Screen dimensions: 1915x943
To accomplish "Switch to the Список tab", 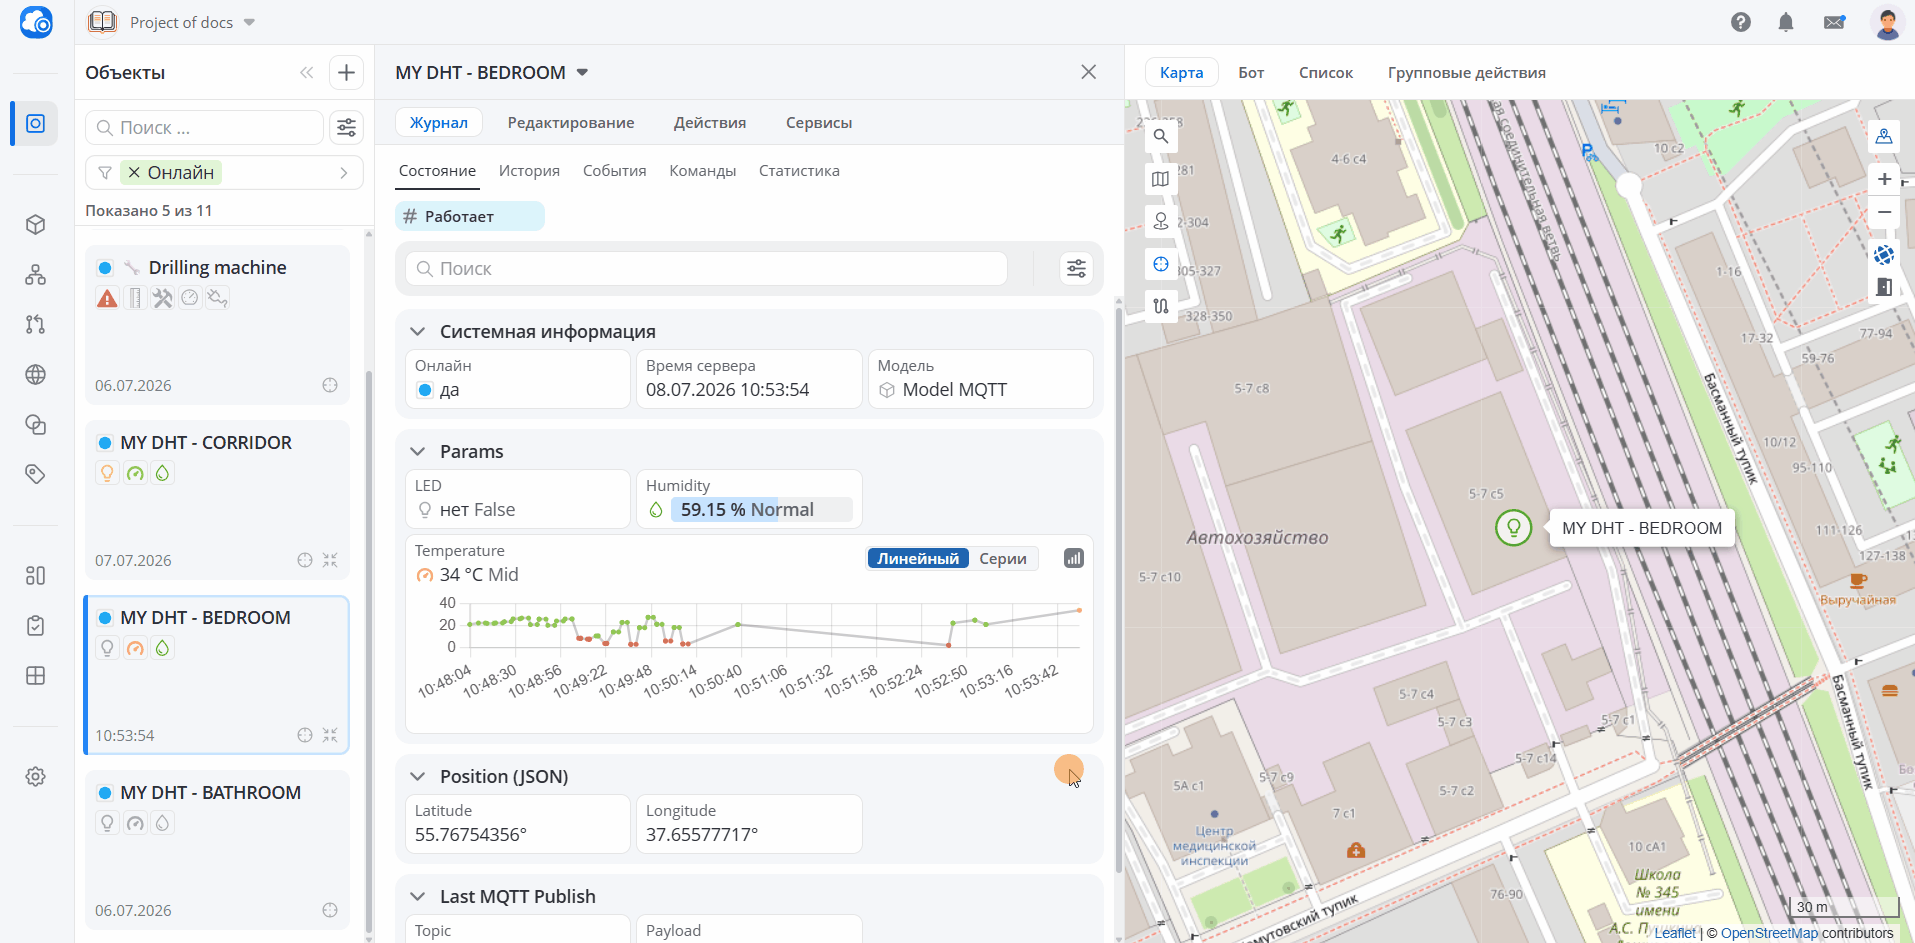I will [1325, 72].
